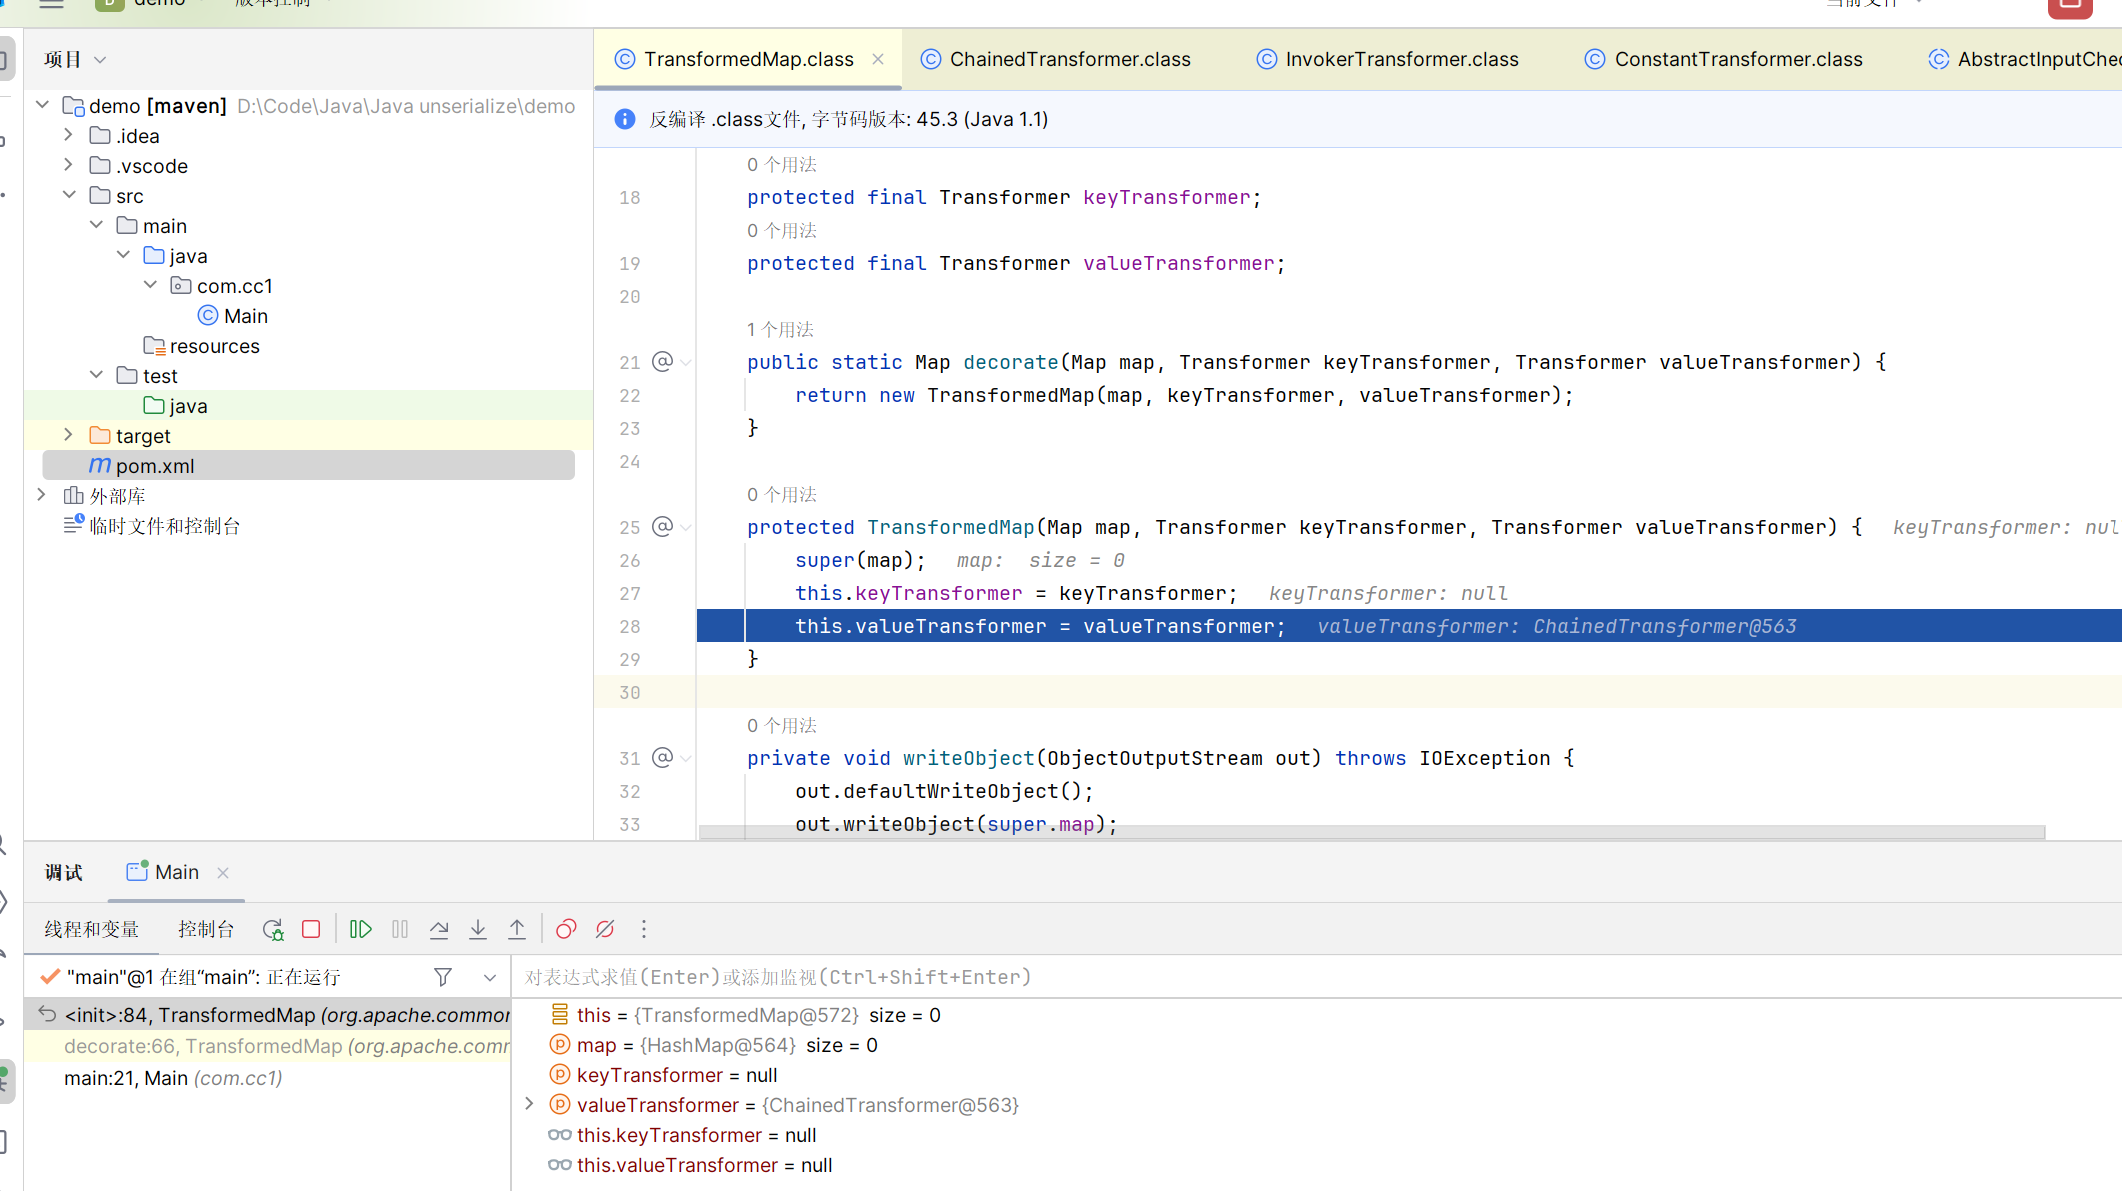Collapse the demo project root
This screenshot has height=1191, width=2122.
click(x=43, y=105)
